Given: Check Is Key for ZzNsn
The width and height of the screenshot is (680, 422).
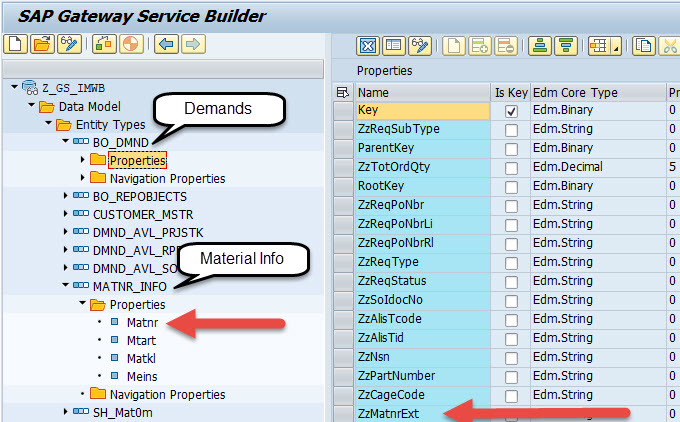Looking at the screenshot, I should (x=511, y=358).
